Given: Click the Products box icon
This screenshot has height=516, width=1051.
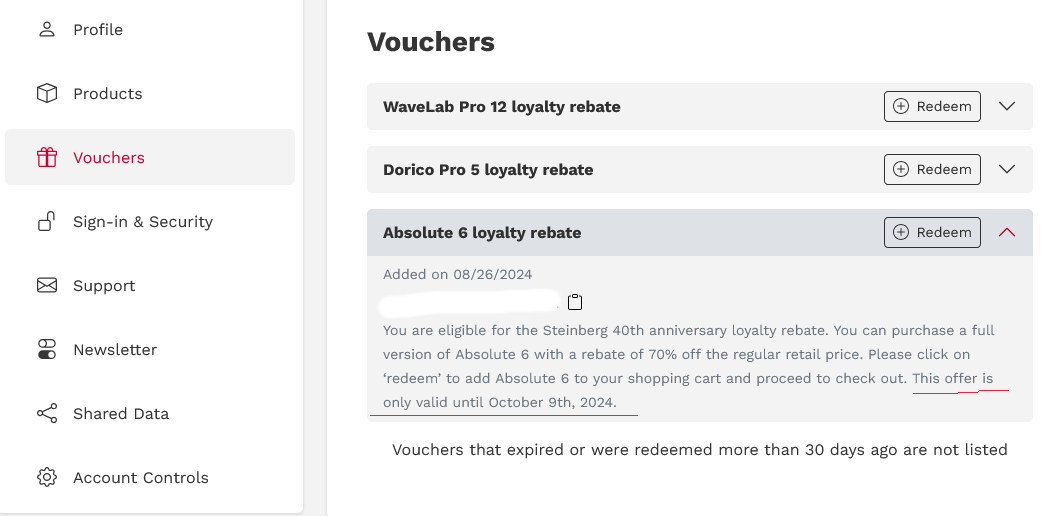Looking at the screenshot, I should 47,93.
